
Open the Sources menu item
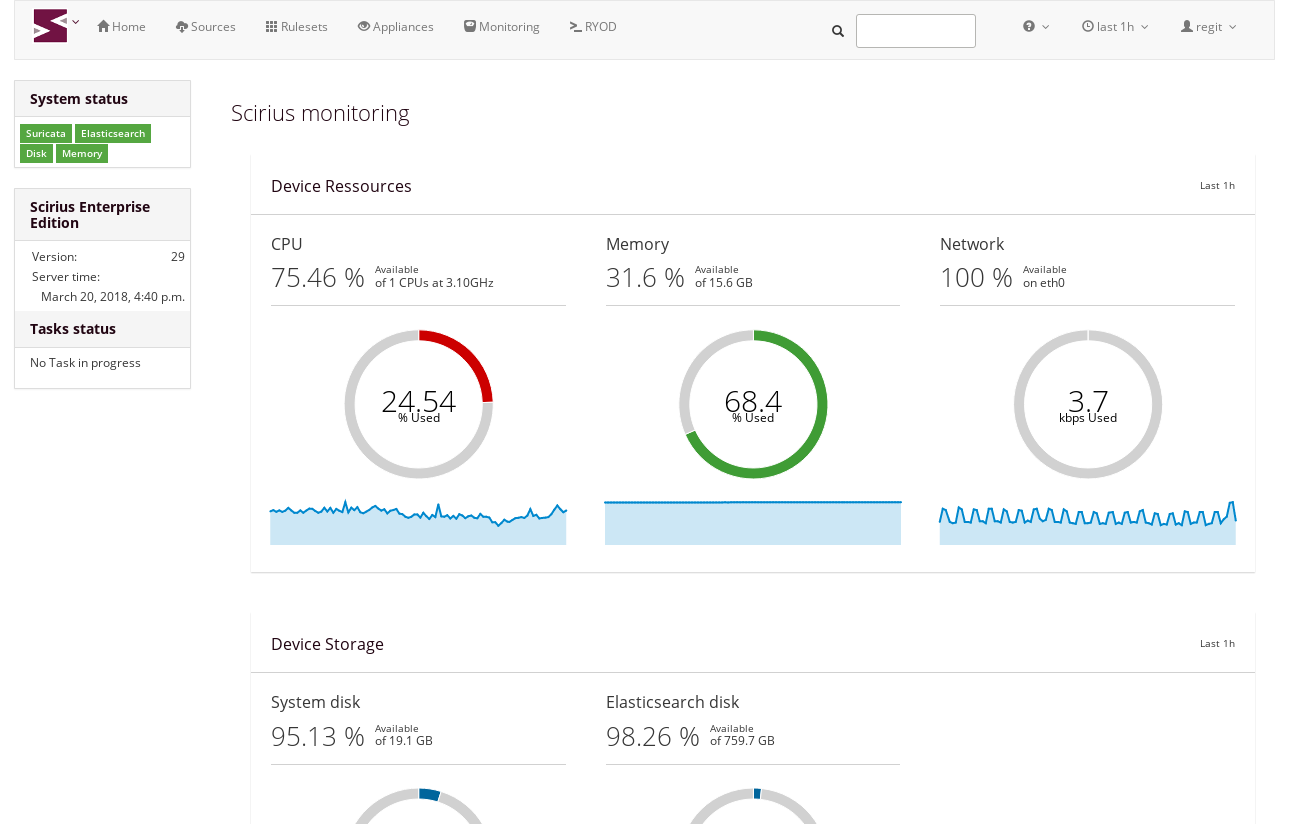click(x=205, y=27)
